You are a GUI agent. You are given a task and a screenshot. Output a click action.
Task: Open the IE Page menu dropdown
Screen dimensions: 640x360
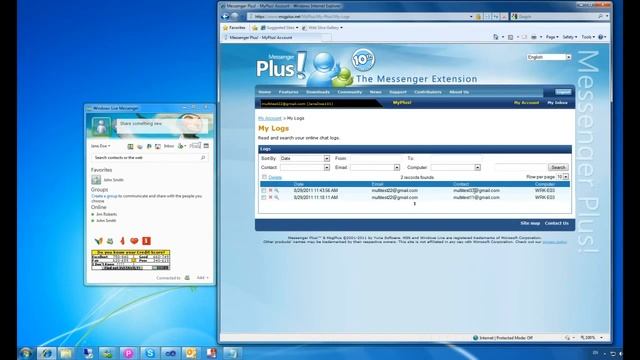coord(552,37)
